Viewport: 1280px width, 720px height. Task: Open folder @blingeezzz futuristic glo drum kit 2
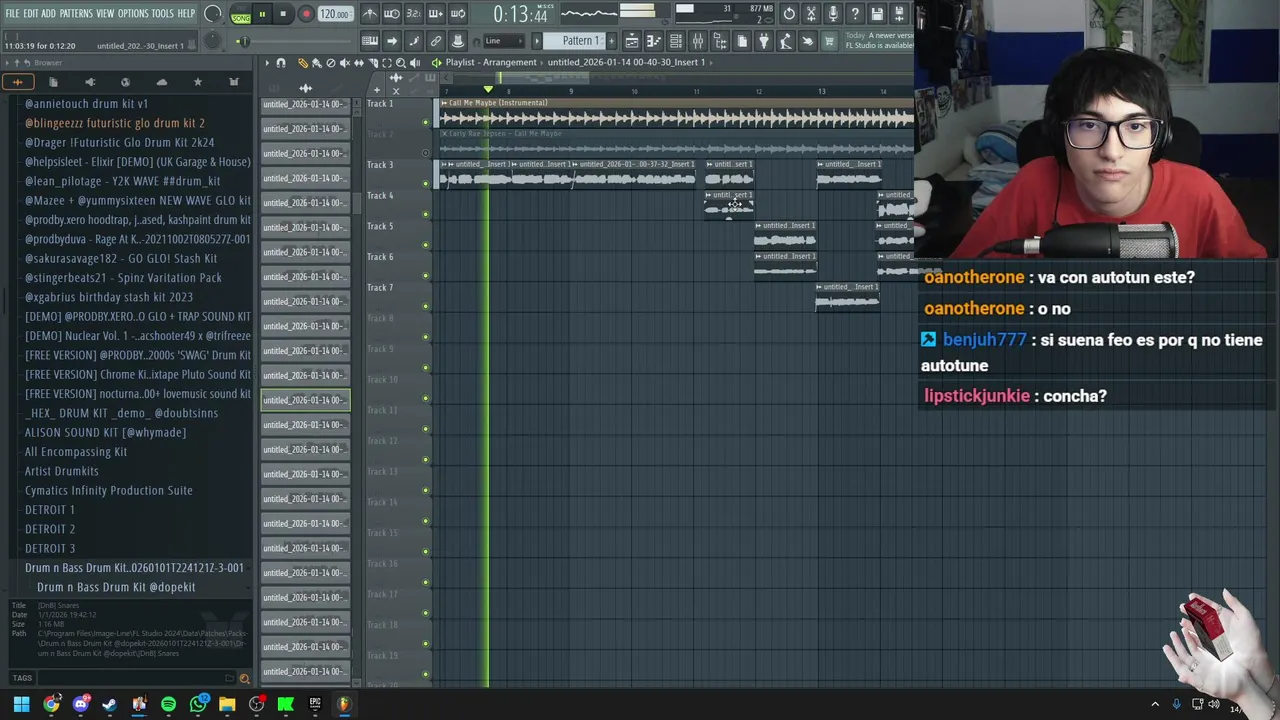point(115,123)
